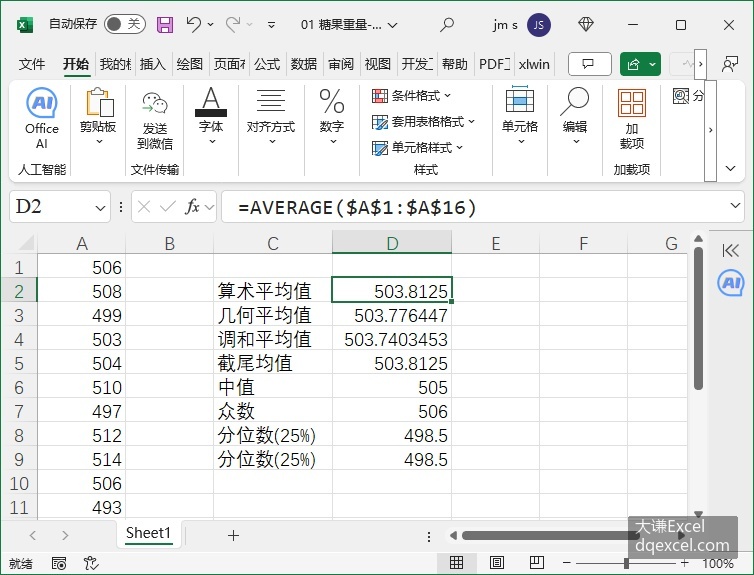Open Format as Table (套用表格格式) dropdown
Image resolution: width=754 pixels, height=575 pixels.
click(x=423, y=122)
